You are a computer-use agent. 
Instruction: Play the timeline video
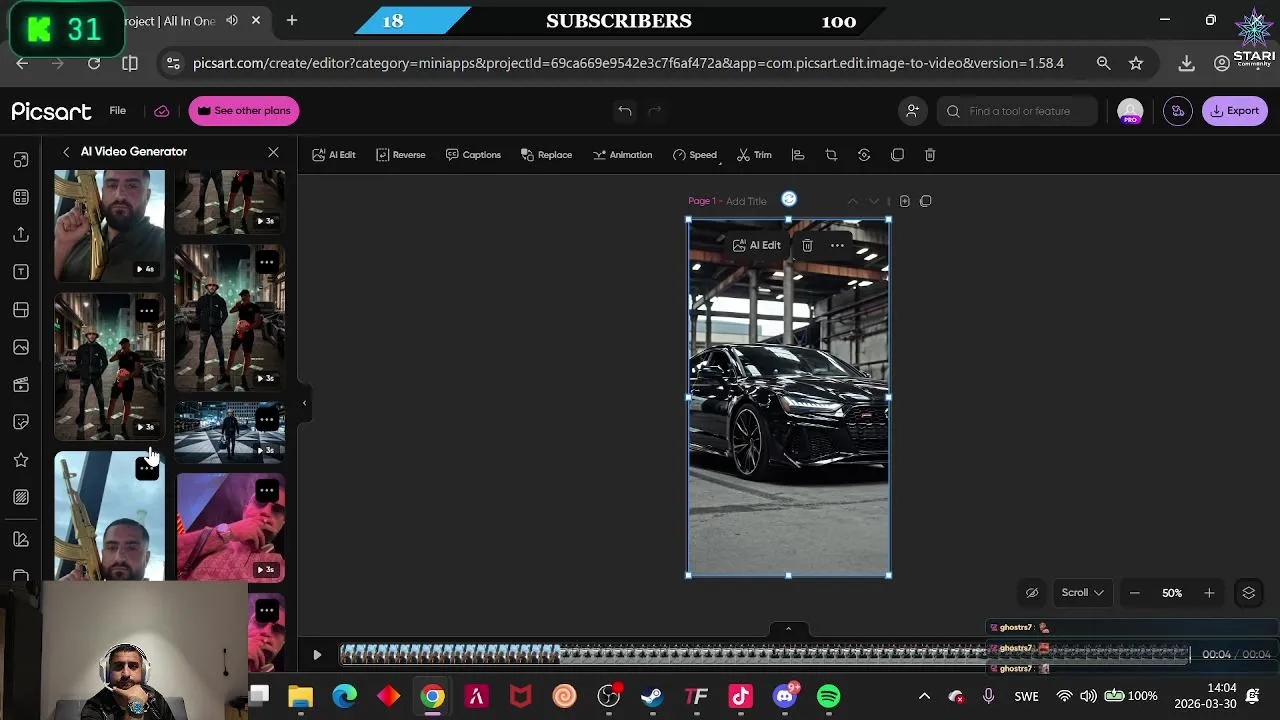[x=317, y=655]
